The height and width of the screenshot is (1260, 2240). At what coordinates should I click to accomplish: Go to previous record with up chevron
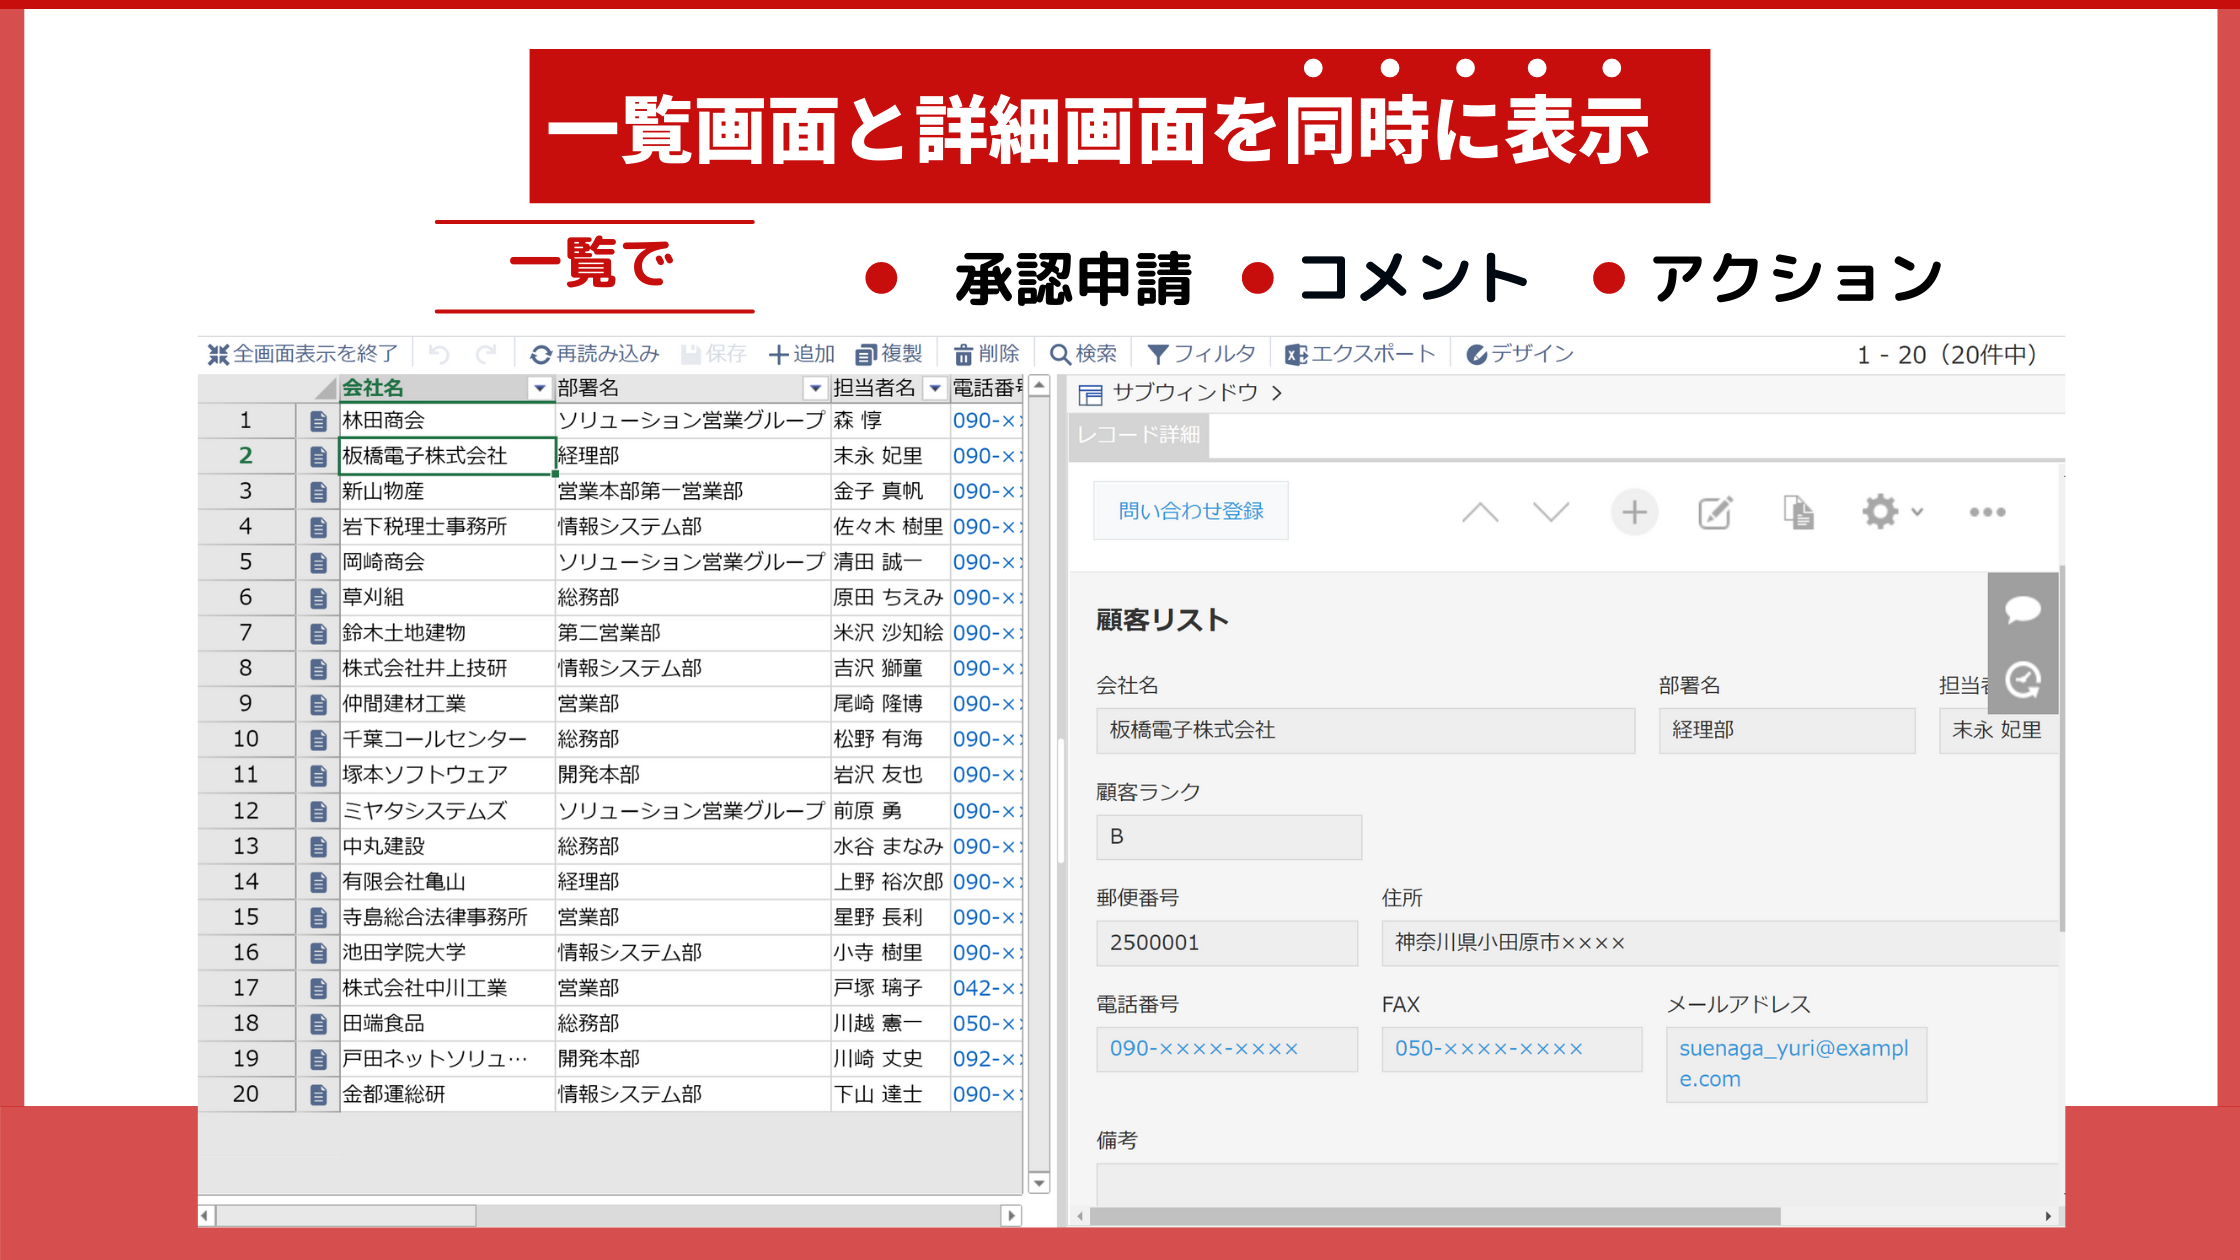(x=1480, y=513)
